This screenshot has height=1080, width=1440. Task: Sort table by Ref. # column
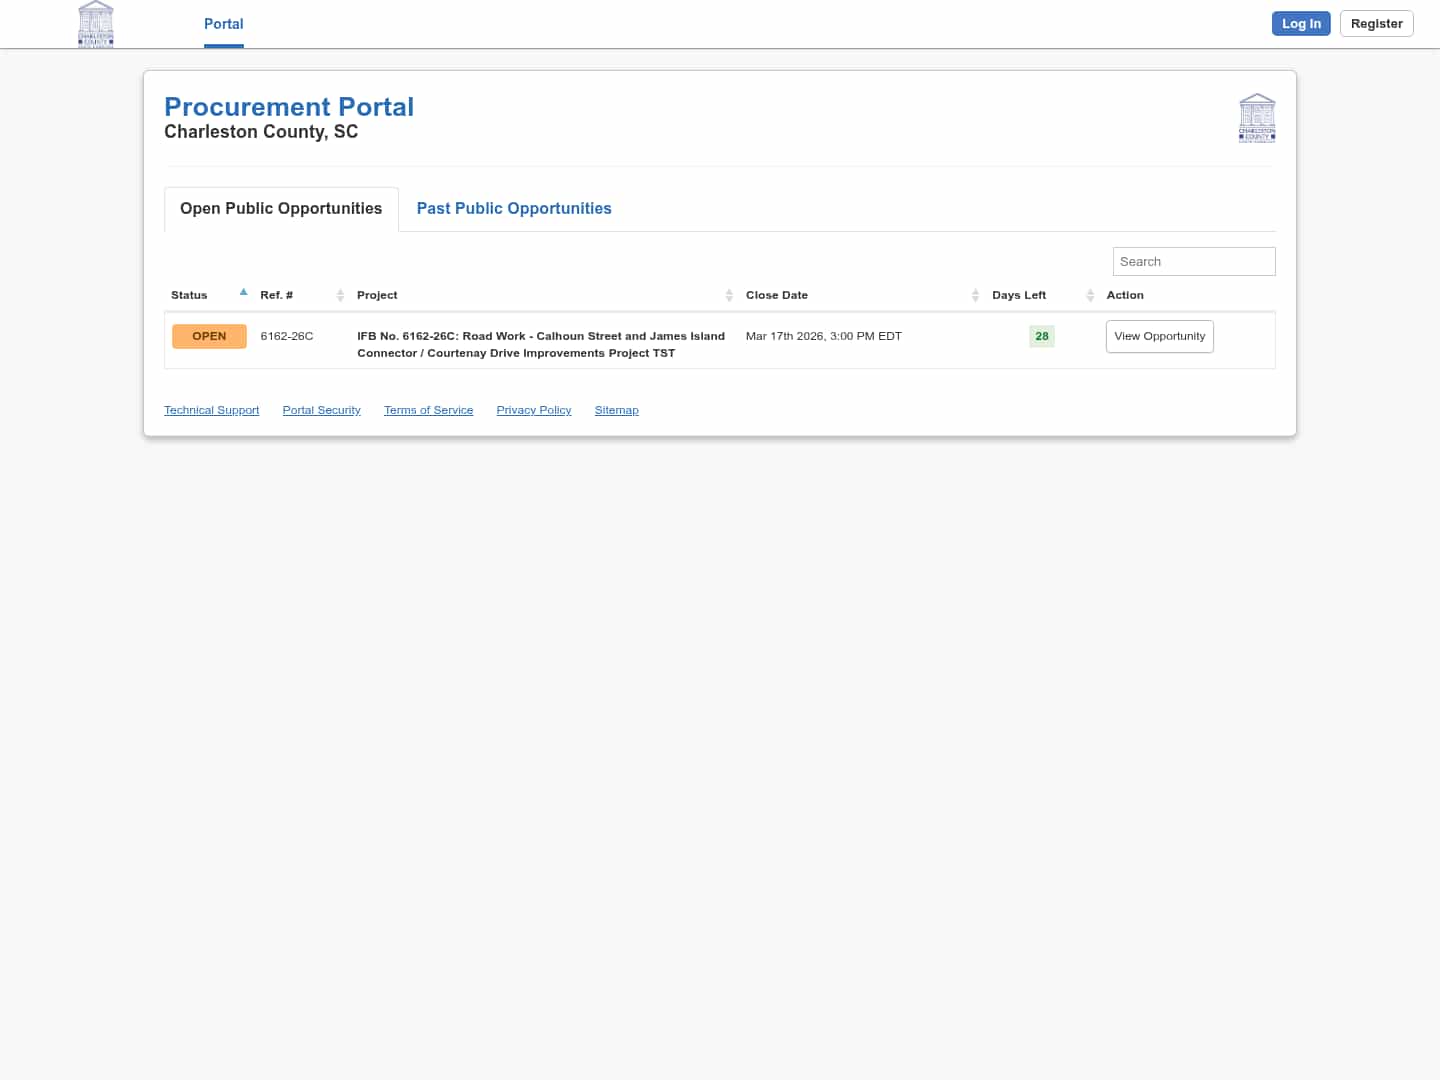click(277, 295)
